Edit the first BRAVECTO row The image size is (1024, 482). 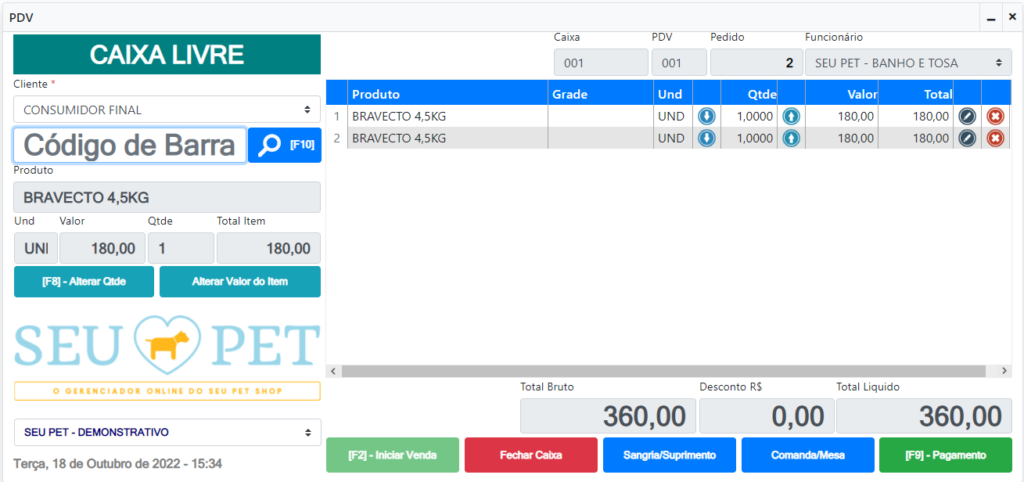[x=967, y=116]
